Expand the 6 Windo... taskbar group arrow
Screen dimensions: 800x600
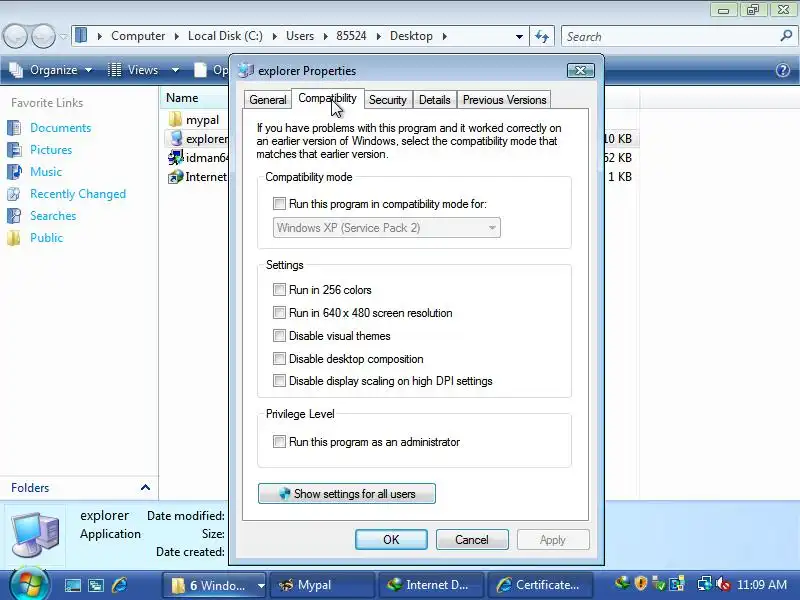tap(261, 586)
